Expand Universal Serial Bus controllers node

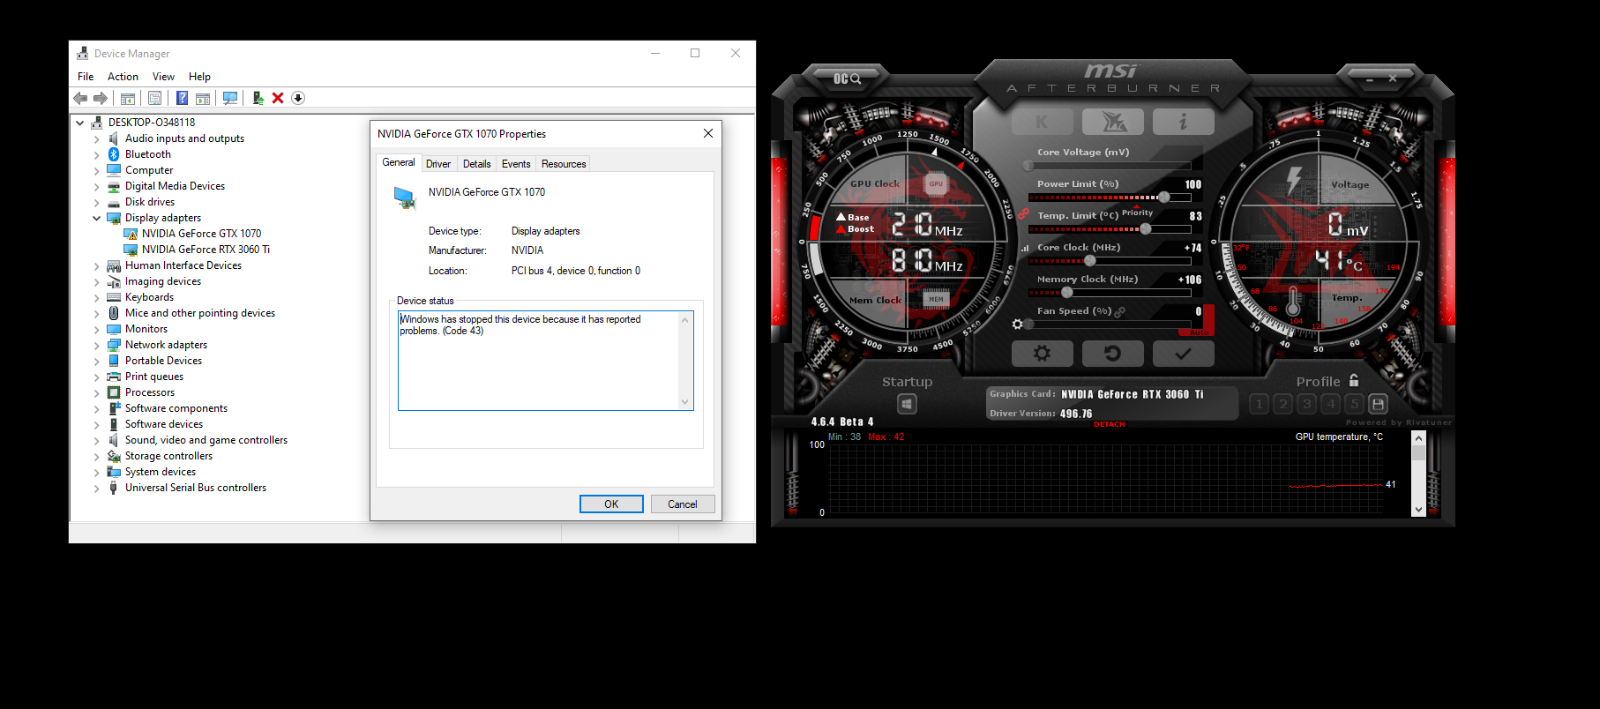coord(97,488)
